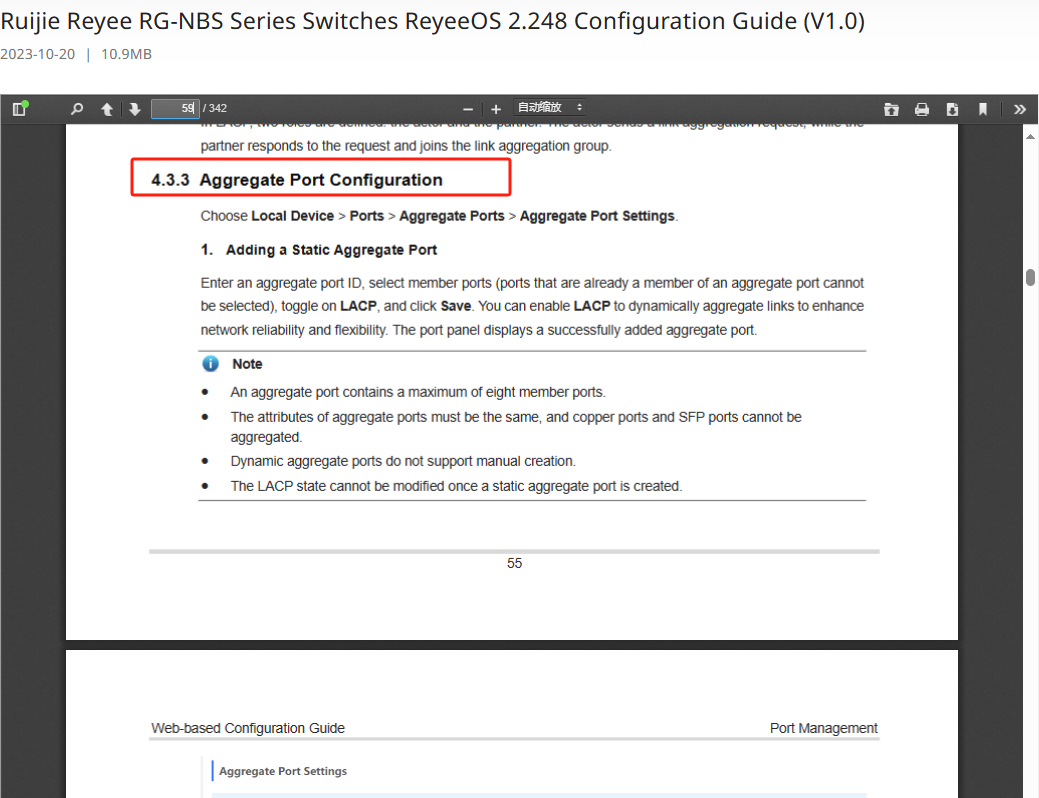
Task: Click the "/ 342" total page count
Action: coord(215,109)
